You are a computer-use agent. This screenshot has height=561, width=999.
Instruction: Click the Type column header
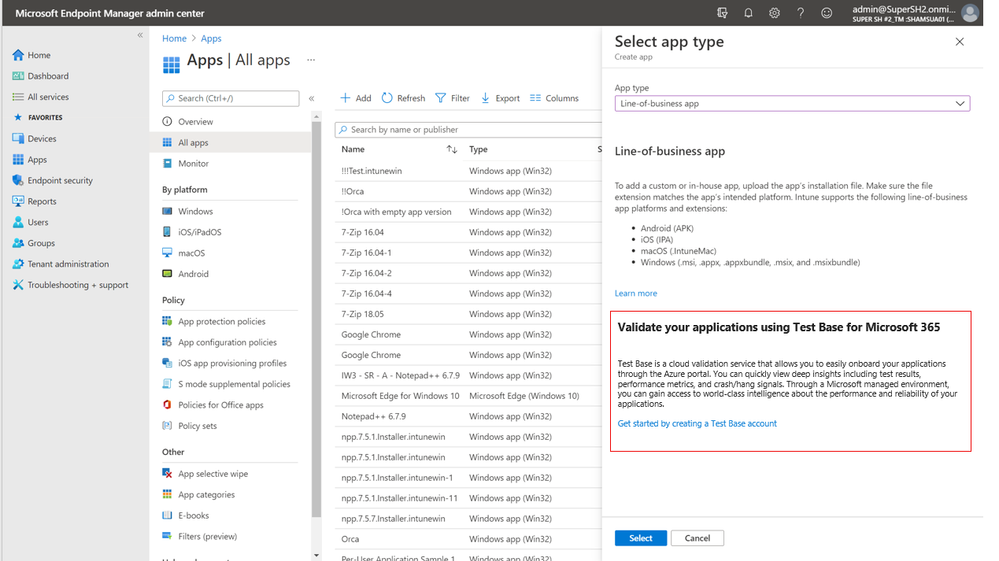click(478, 149)
